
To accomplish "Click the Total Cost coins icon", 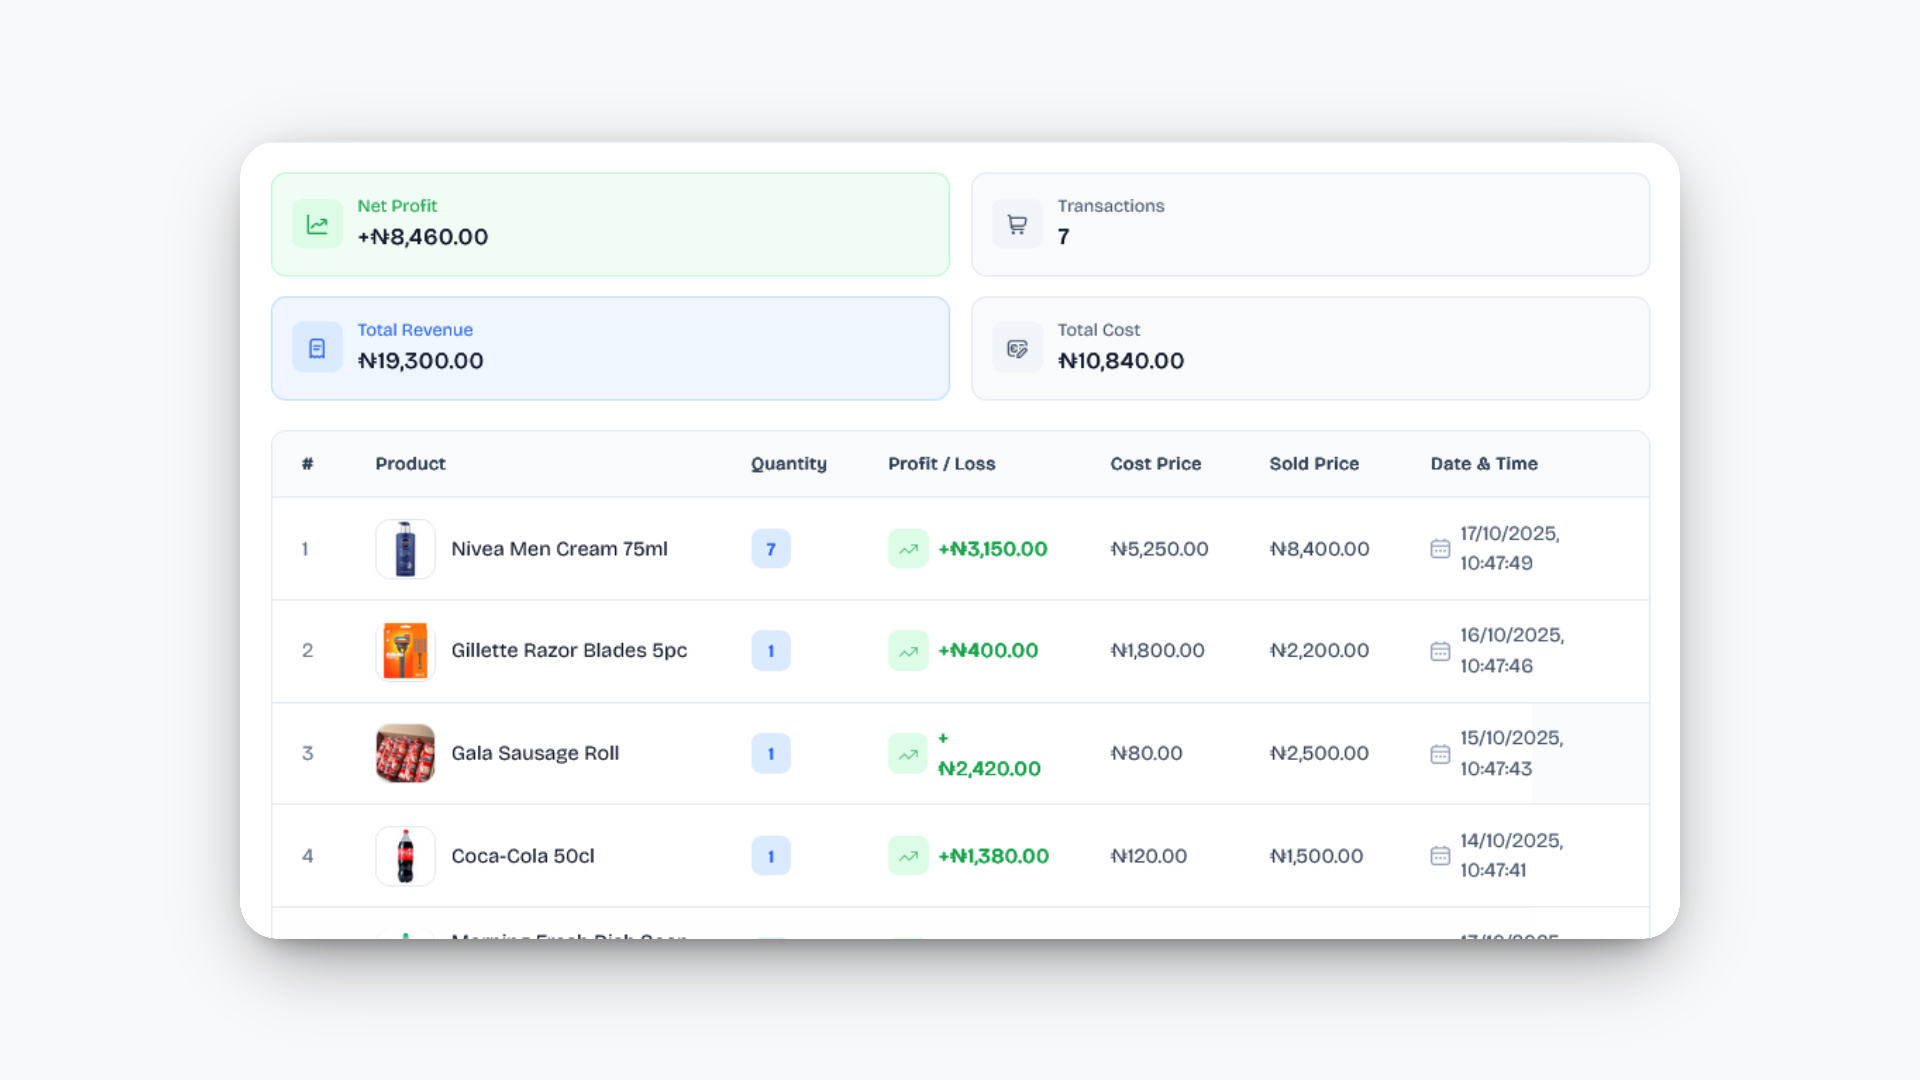I will click(x=1017, y=348).
